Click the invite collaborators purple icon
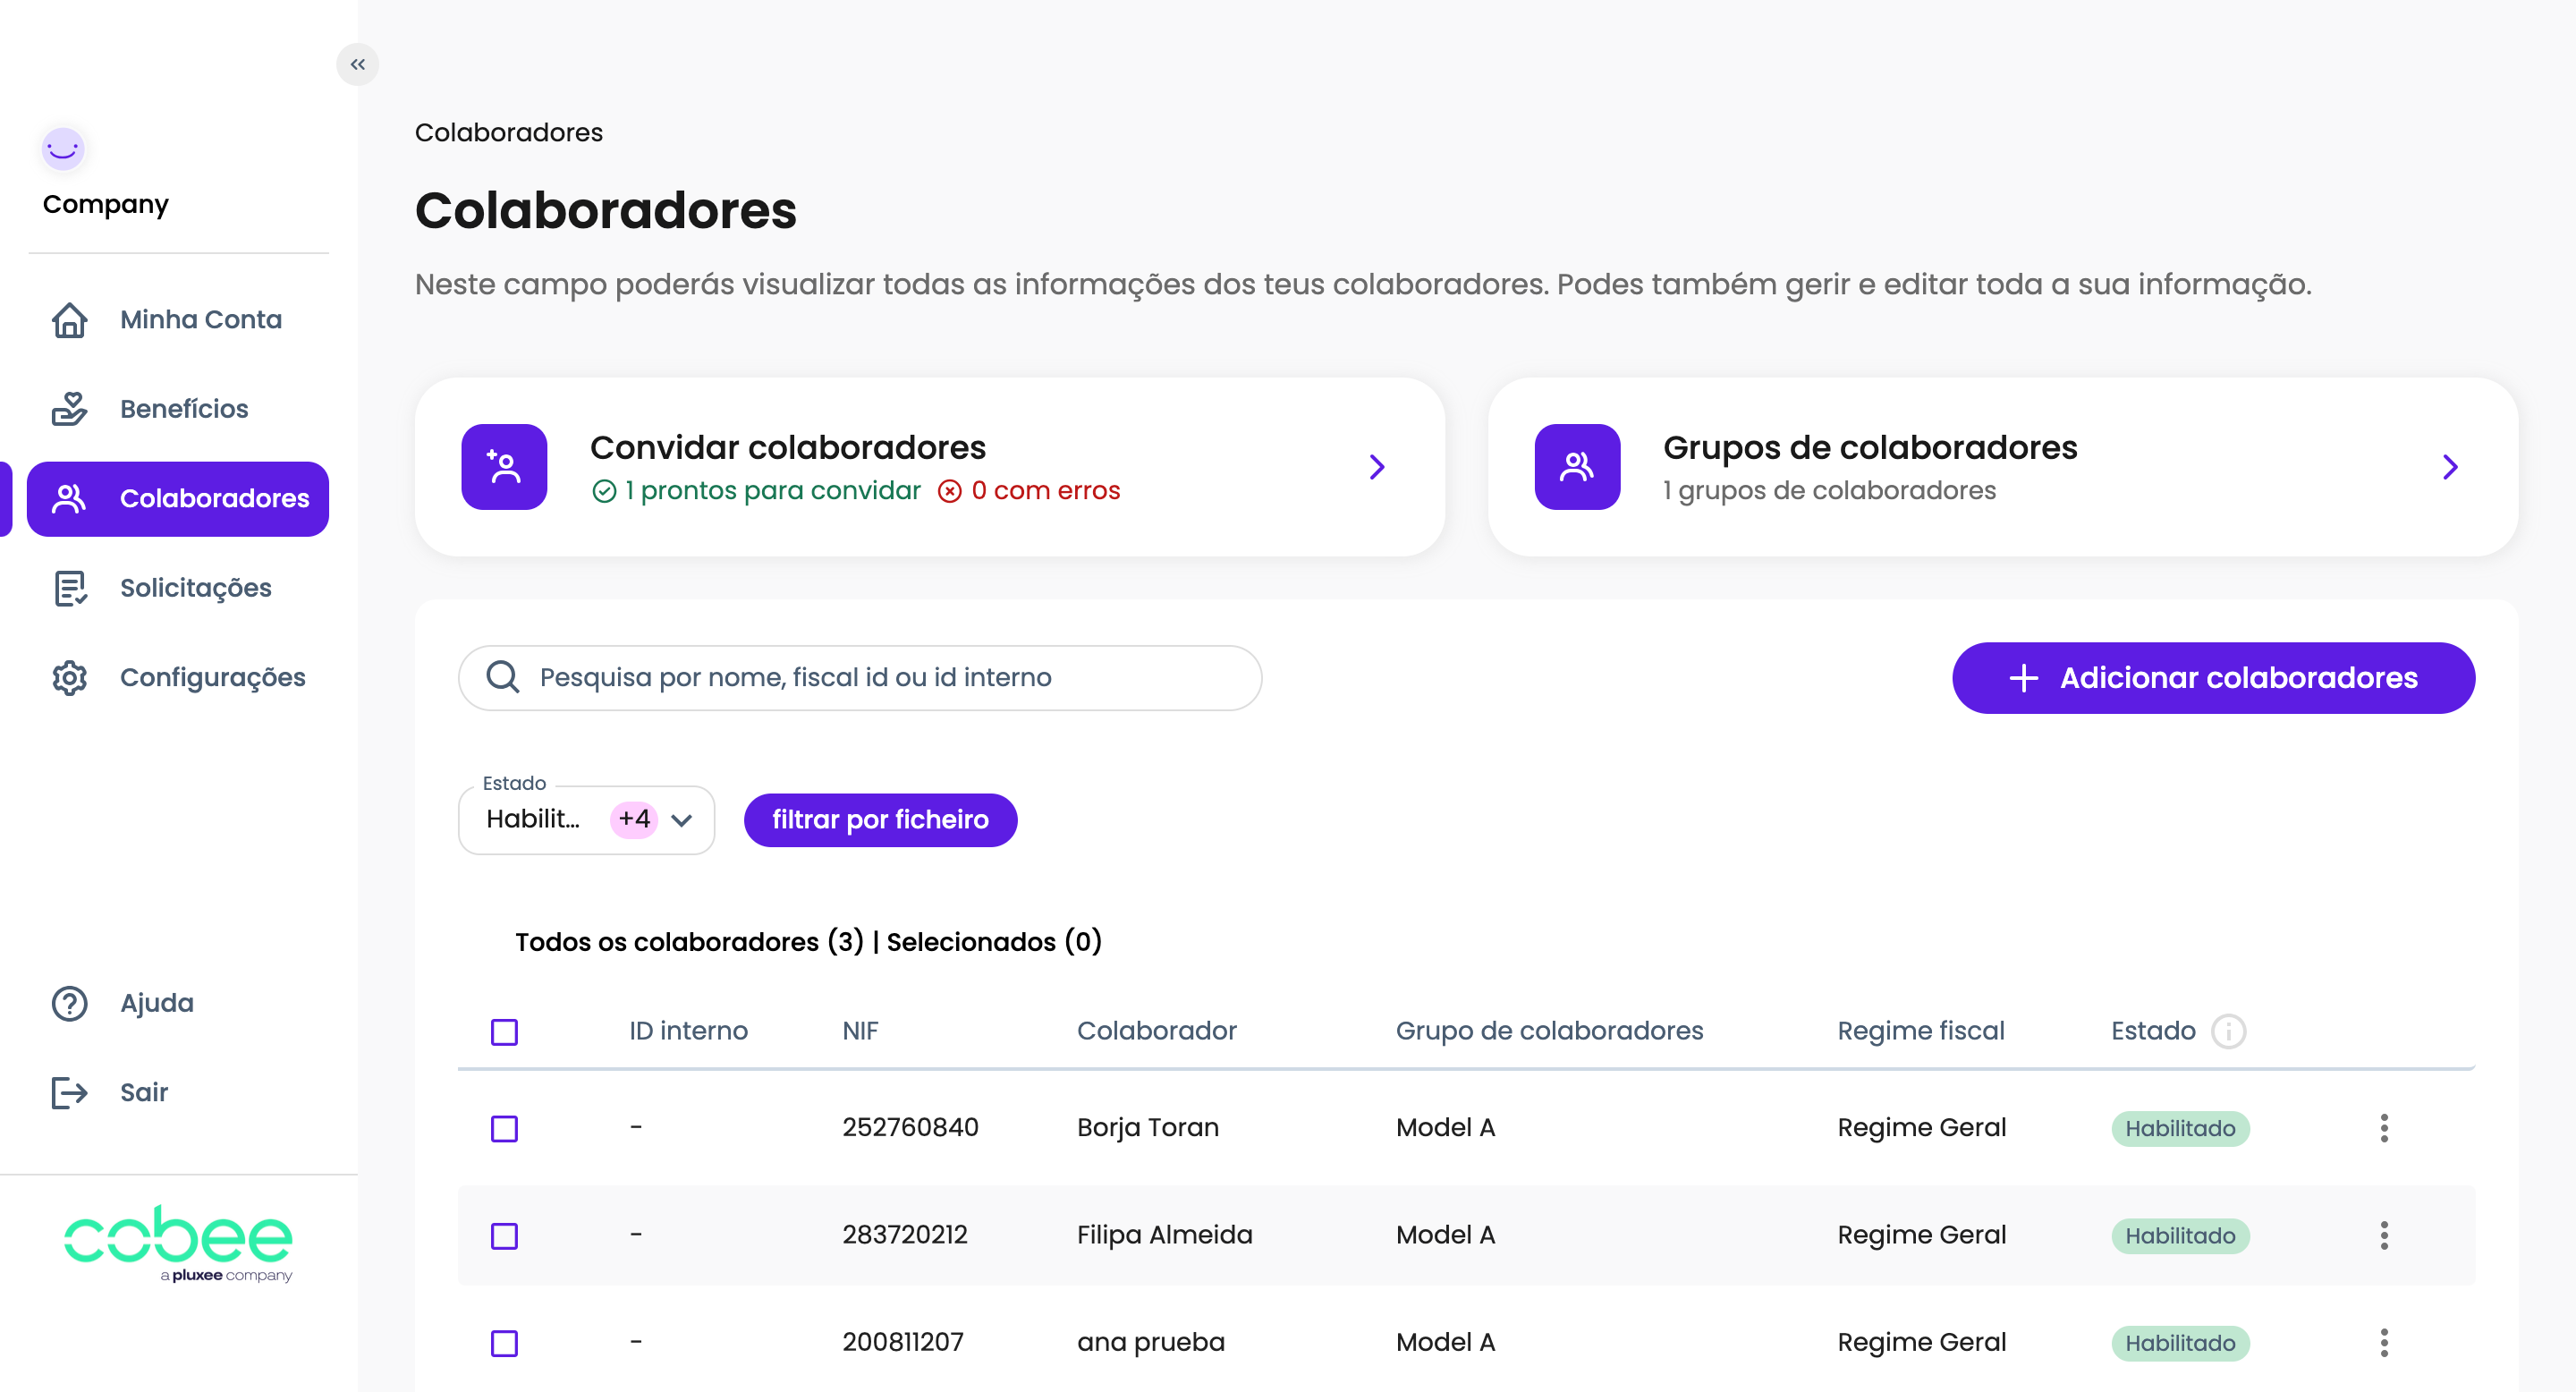 [x=504, y=467]
